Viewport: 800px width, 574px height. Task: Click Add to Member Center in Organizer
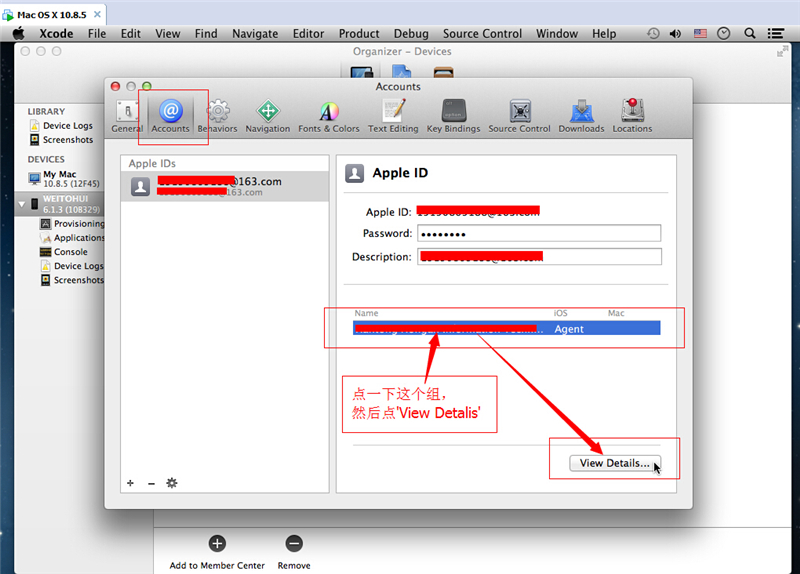tap(217, 553)
